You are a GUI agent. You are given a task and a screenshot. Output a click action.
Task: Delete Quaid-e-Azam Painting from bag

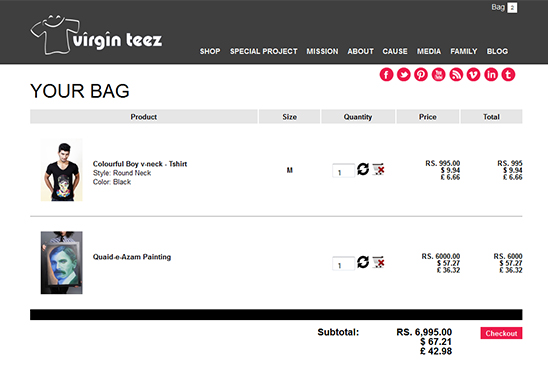coord(378,262)
